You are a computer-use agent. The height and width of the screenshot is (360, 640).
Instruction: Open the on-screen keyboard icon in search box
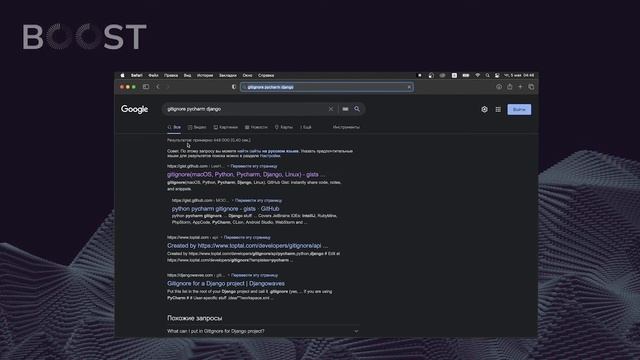(x=345, y=109)
